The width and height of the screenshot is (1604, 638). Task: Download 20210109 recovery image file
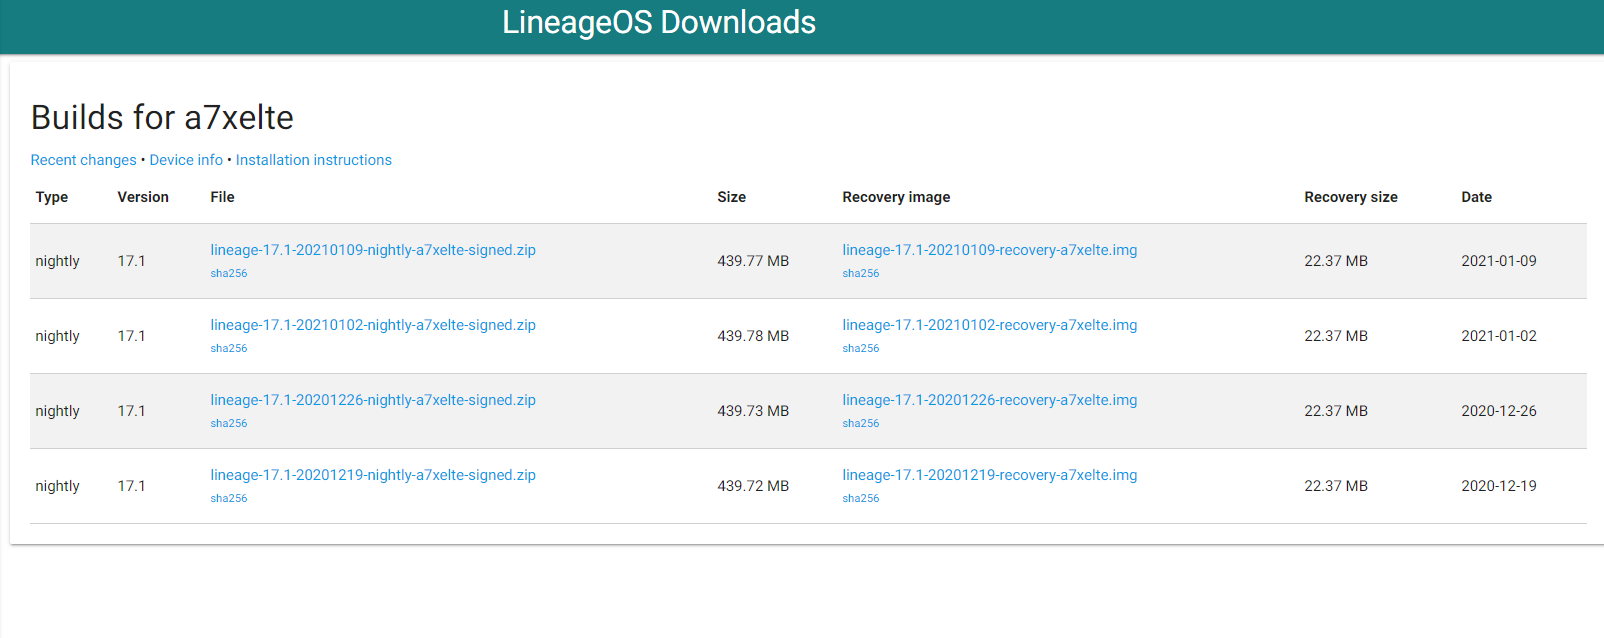point(989,250)
